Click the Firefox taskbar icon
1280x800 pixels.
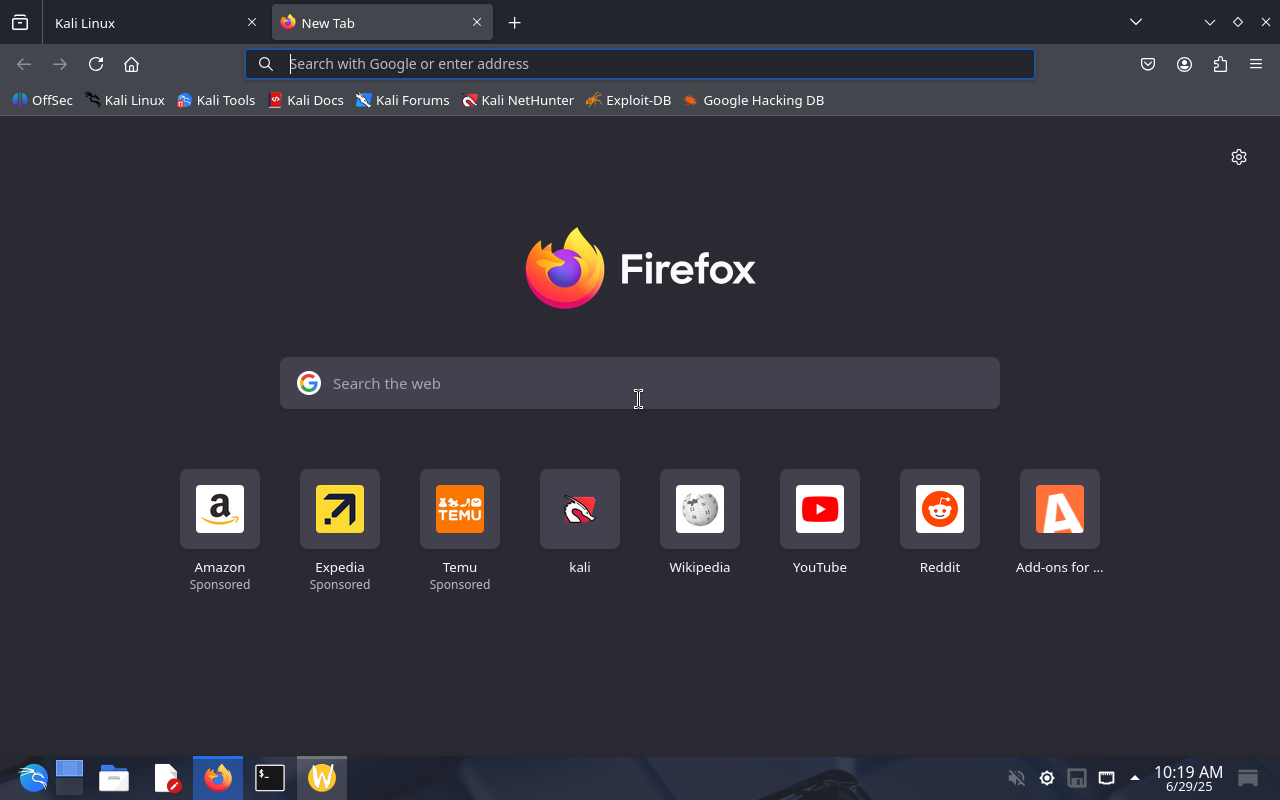[218, 777]
